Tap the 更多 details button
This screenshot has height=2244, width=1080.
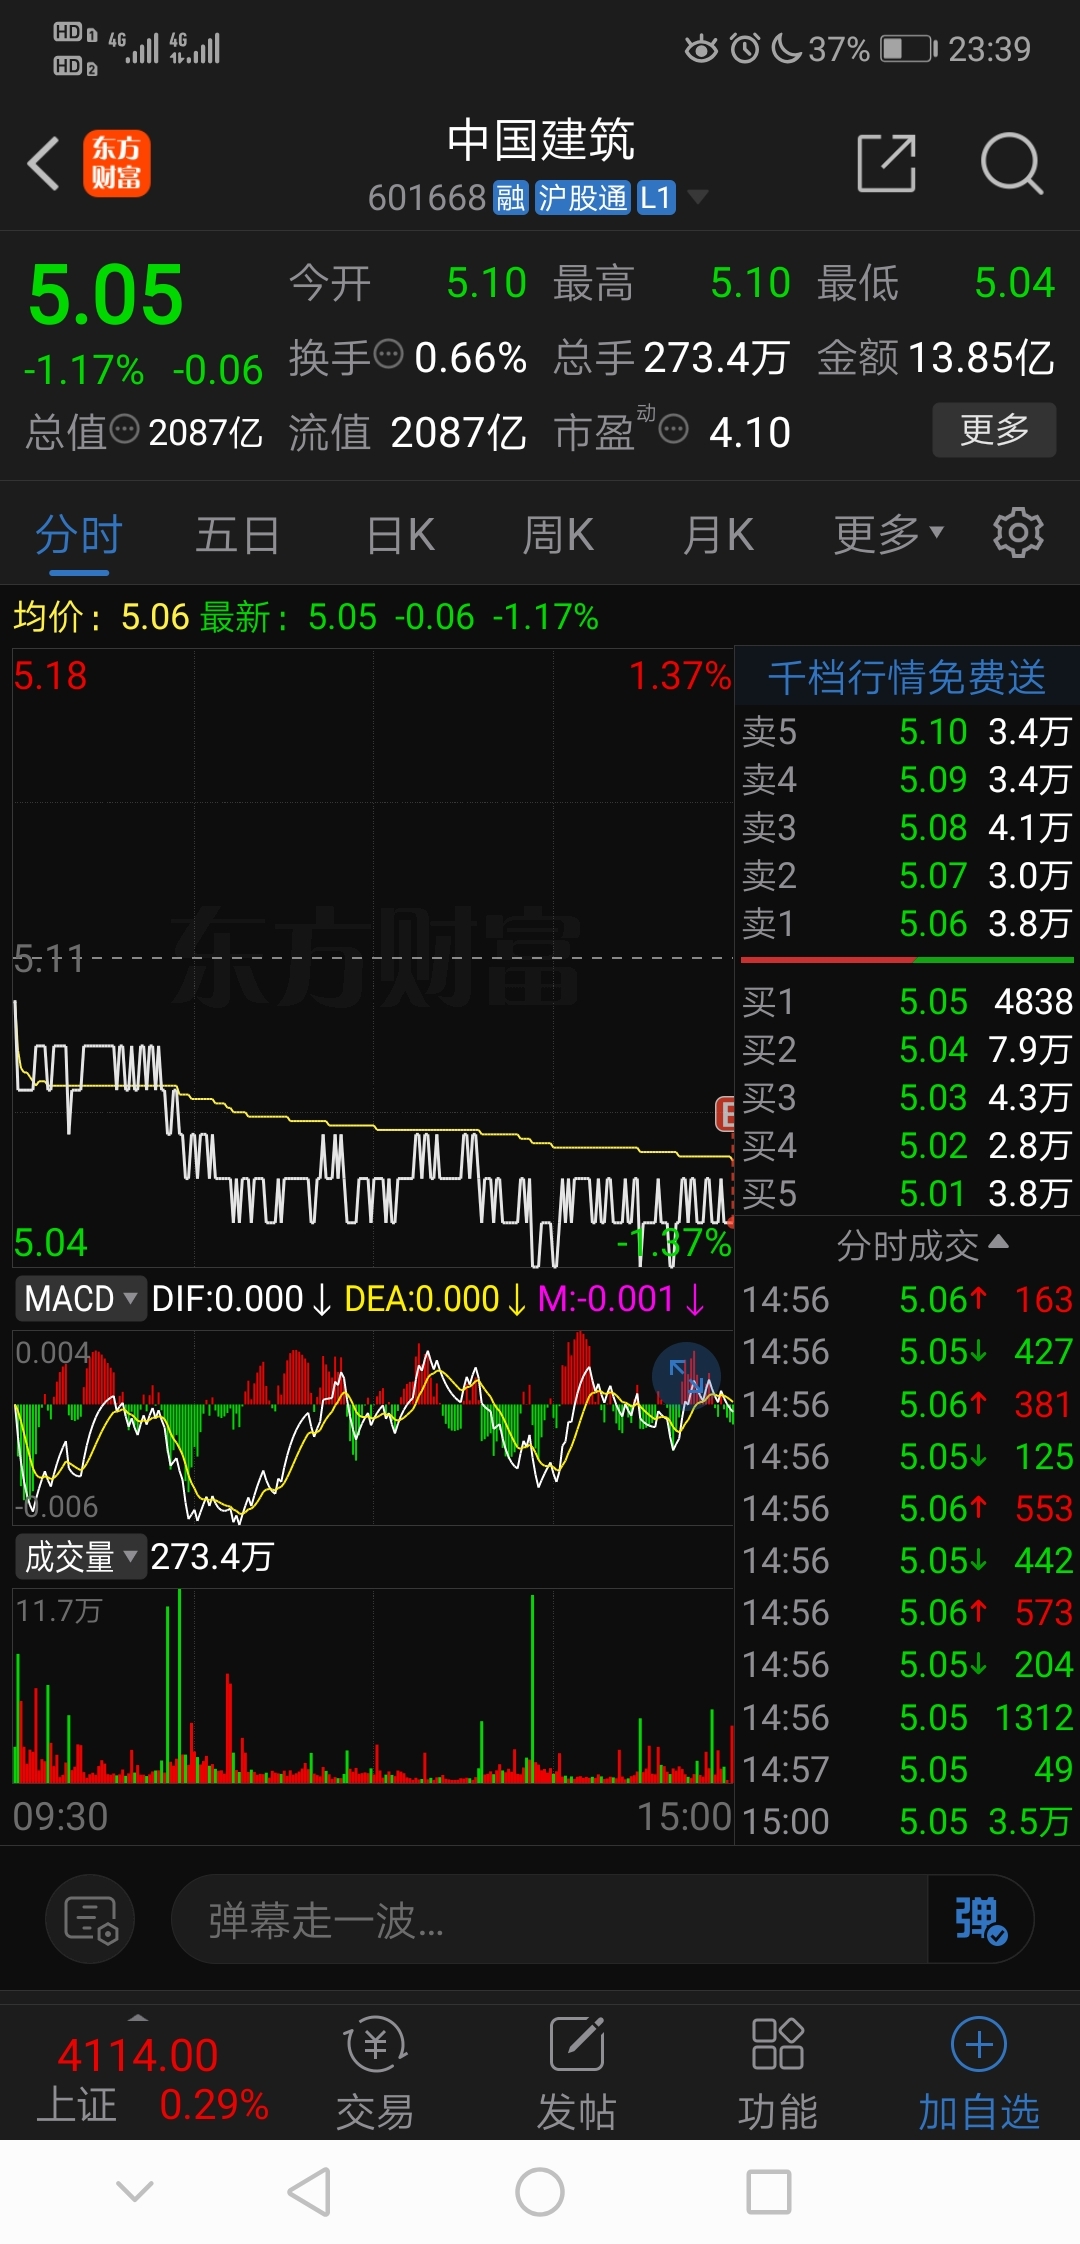tap(994, 430)
